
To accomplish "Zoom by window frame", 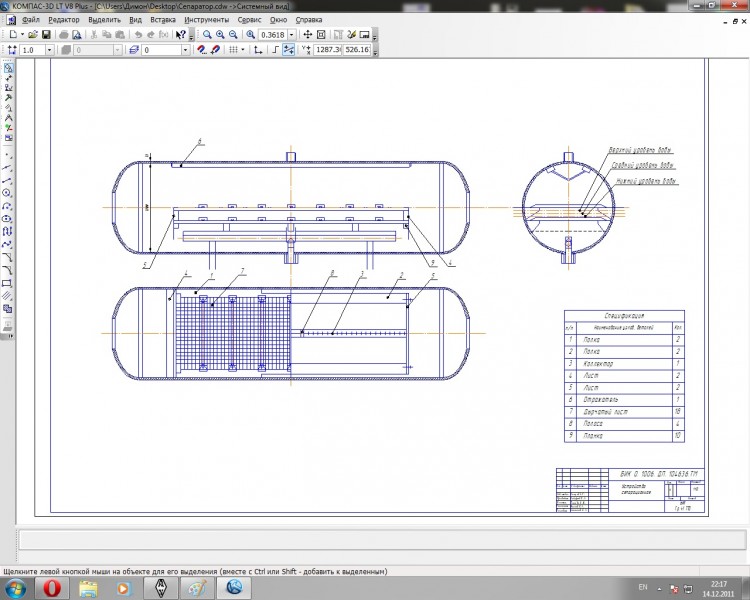I will click(207, 34).
